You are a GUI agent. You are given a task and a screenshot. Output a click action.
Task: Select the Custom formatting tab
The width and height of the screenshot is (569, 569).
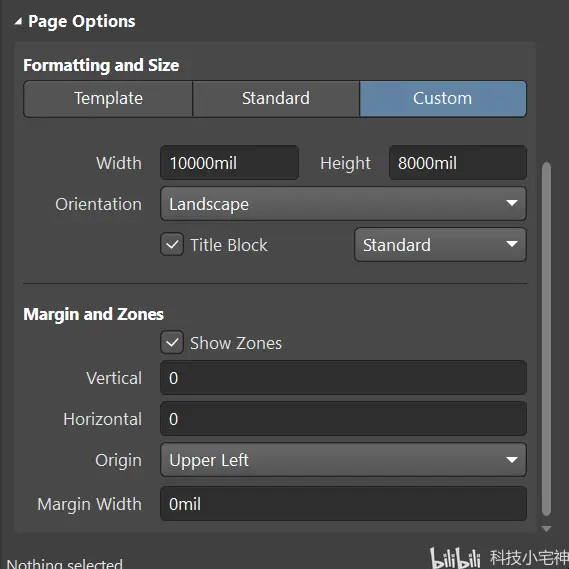443,99
